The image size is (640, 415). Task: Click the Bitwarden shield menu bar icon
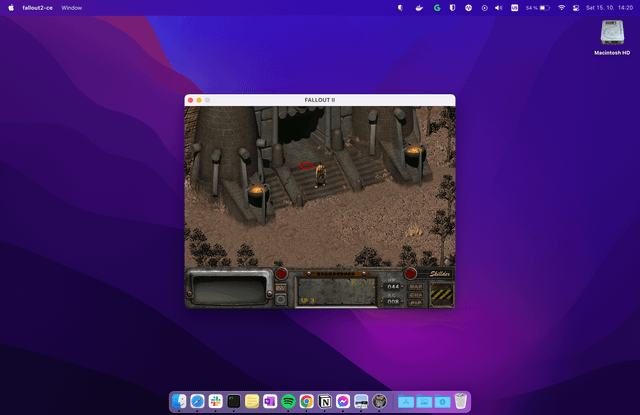pos(452,8)
